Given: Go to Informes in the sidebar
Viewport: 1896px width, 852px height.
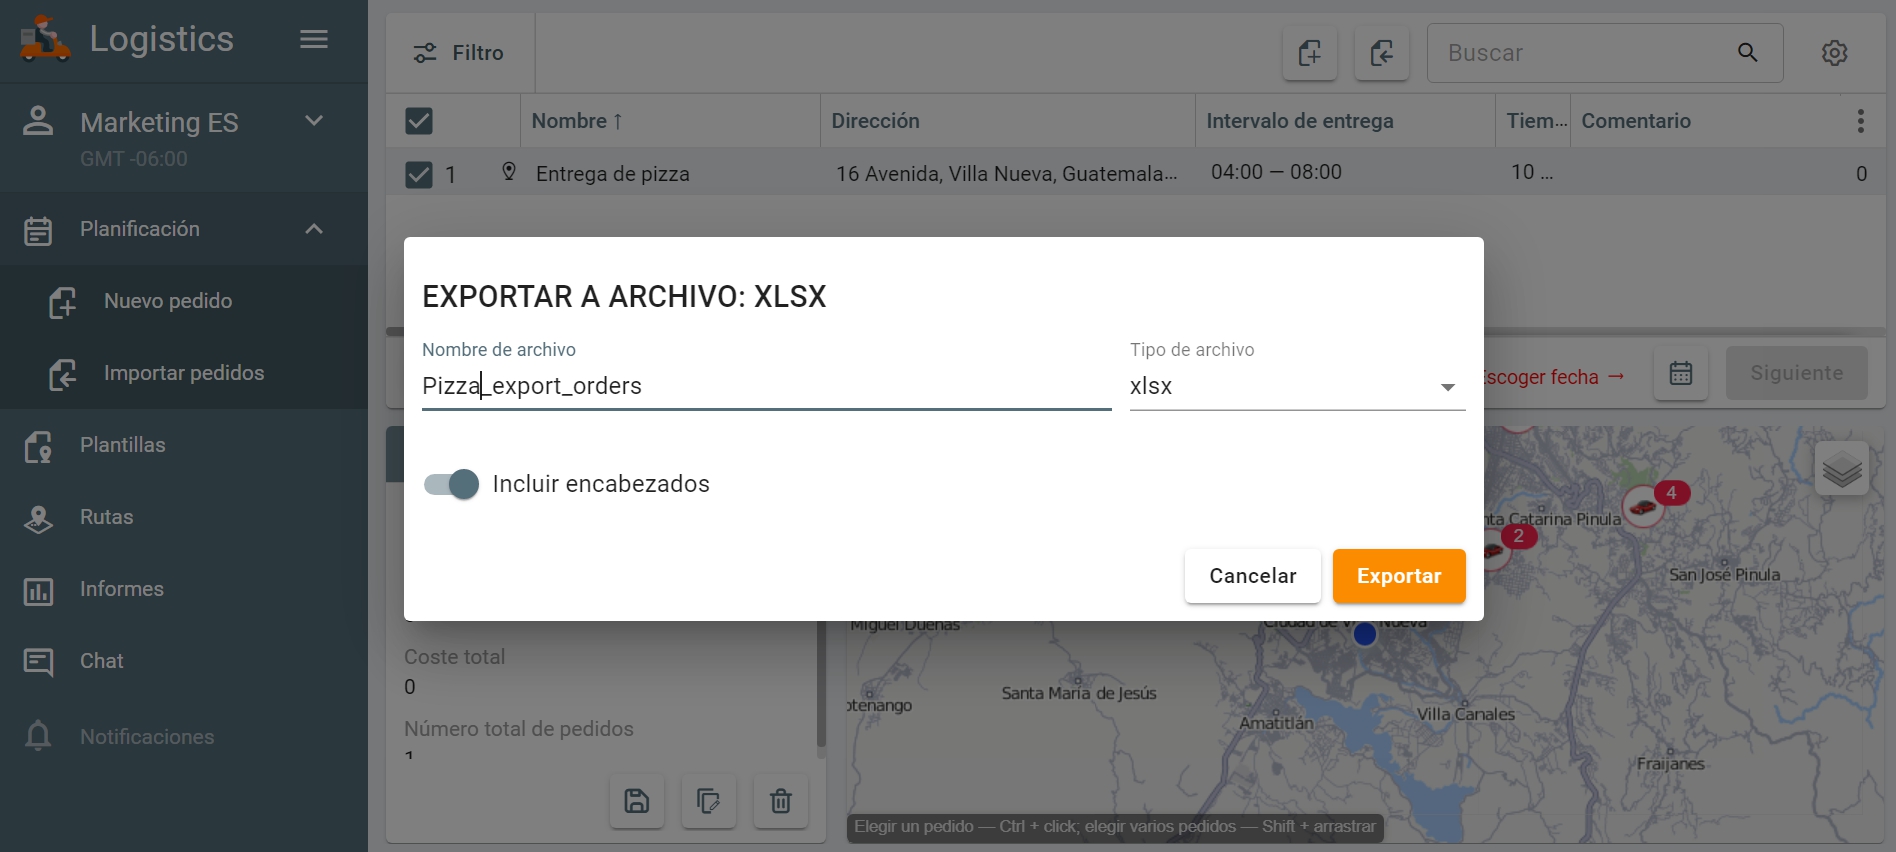Looking at the screenshot, I should [121, 589].
